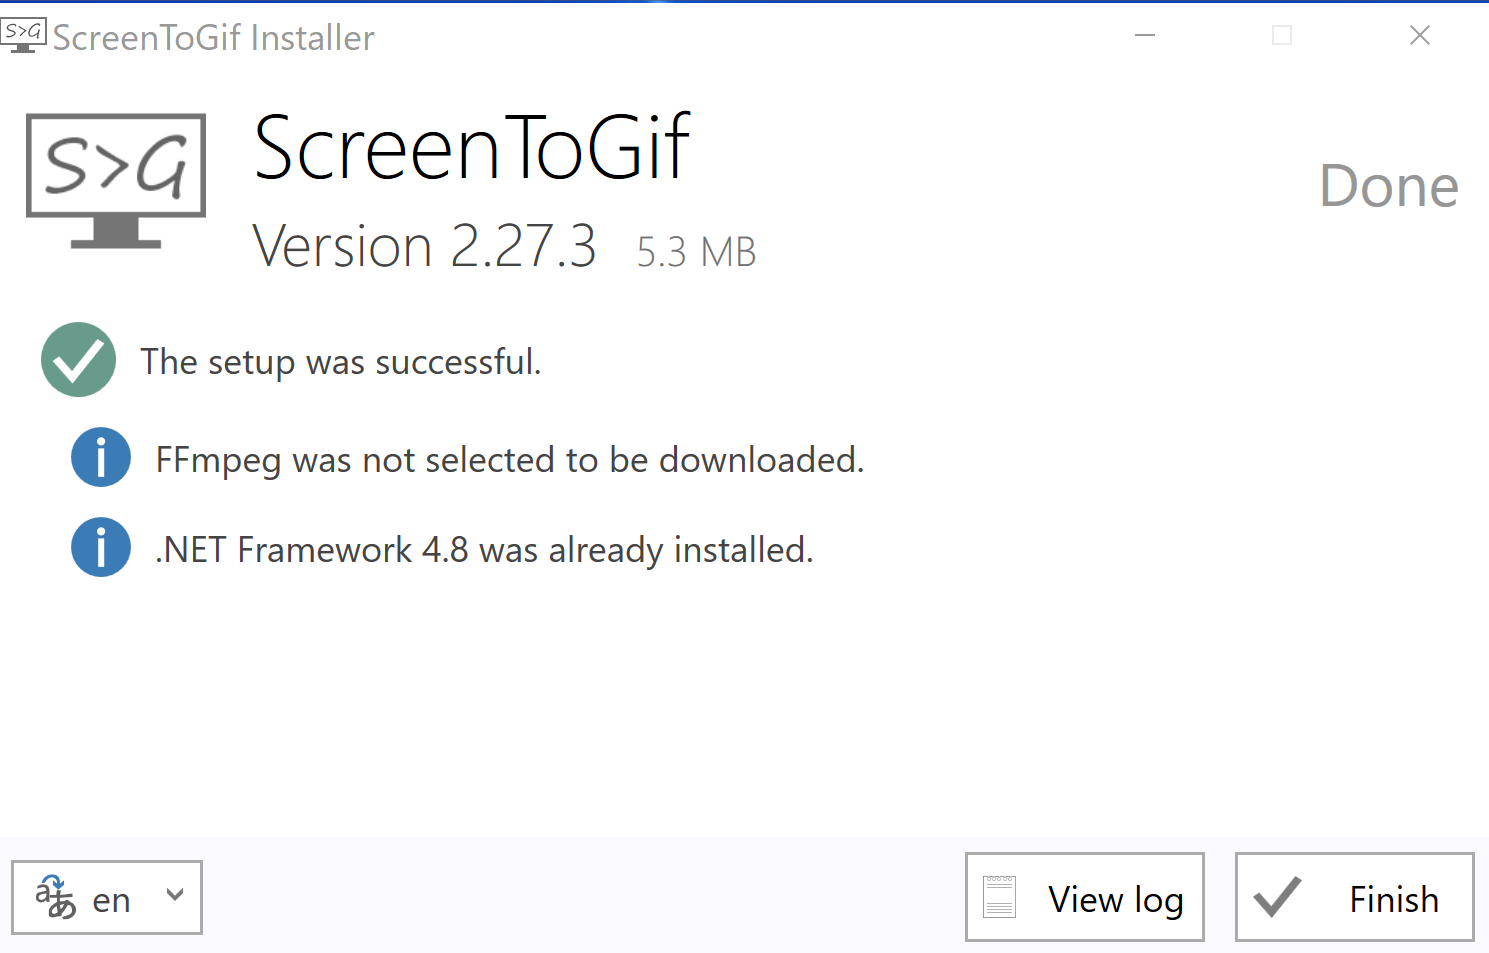
Task: Click the language globe icon
Action: [x=55, y=897]
